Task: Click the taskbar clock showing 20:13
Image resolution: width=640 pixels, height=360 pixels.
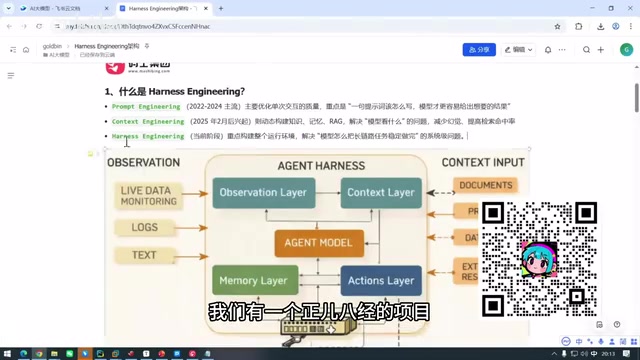Action: [x=608, y=353]
